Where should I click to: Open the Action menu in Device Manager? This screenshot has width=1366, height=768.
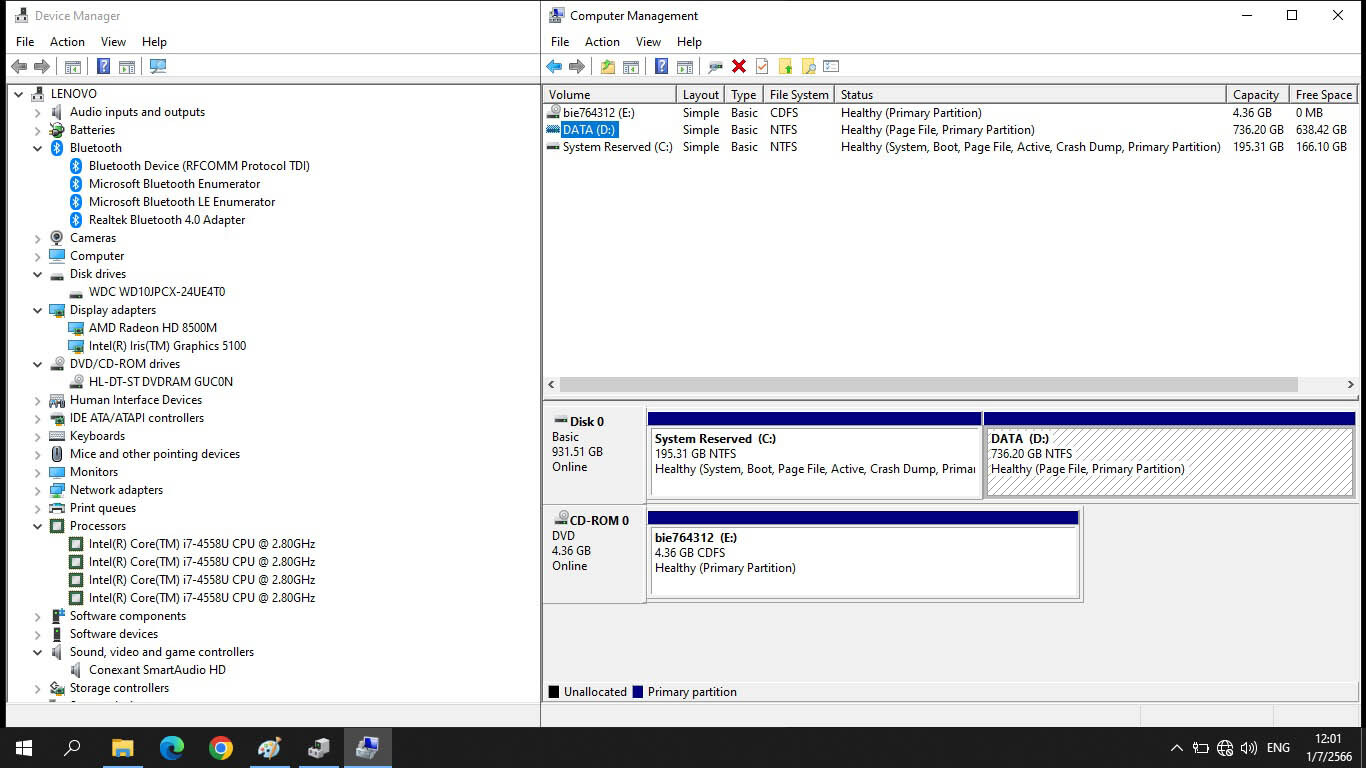(x=67, y=42)
